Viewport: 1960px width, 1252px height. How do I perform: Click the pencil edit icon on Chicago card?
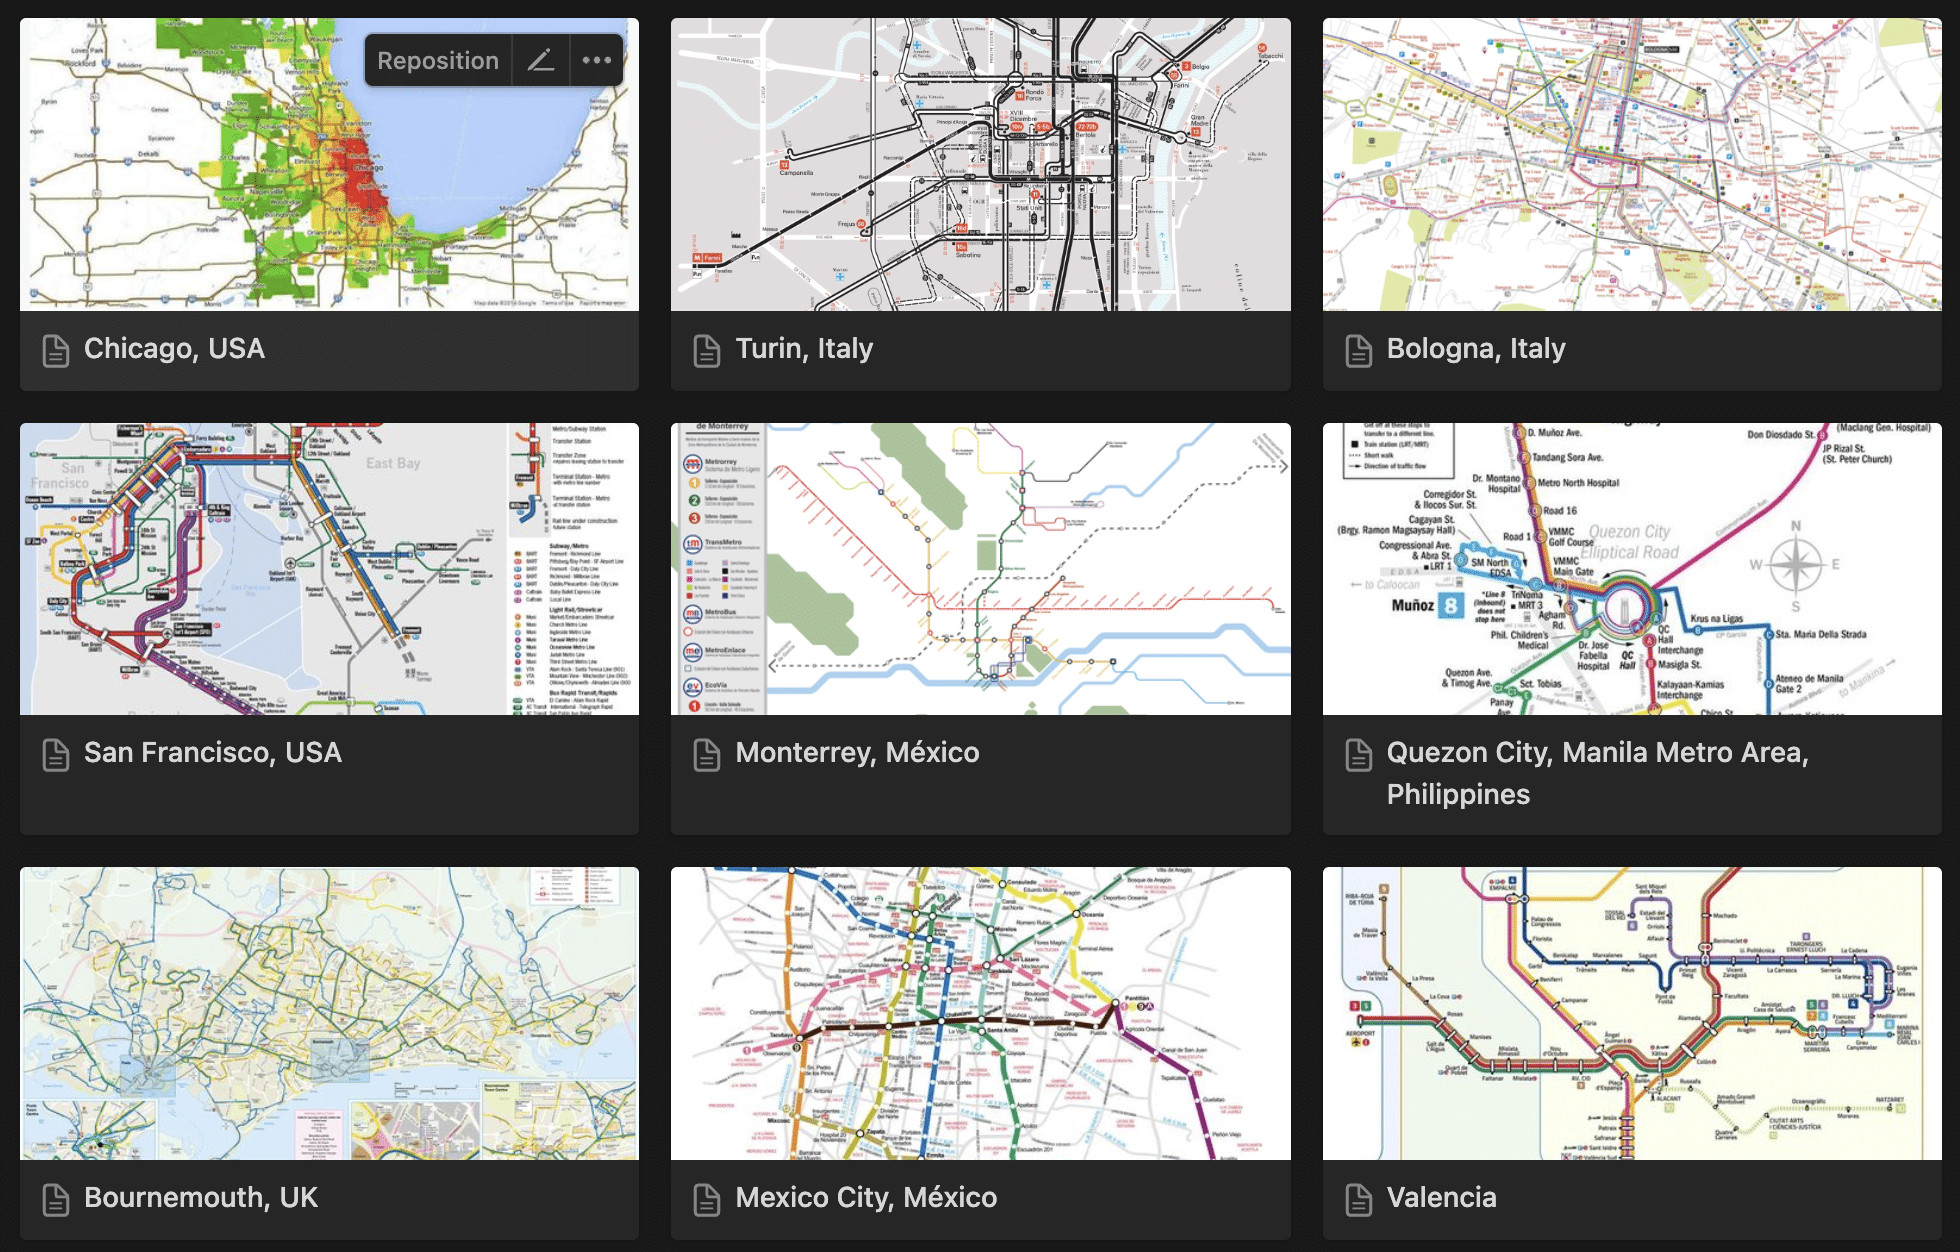click(541, 61)
